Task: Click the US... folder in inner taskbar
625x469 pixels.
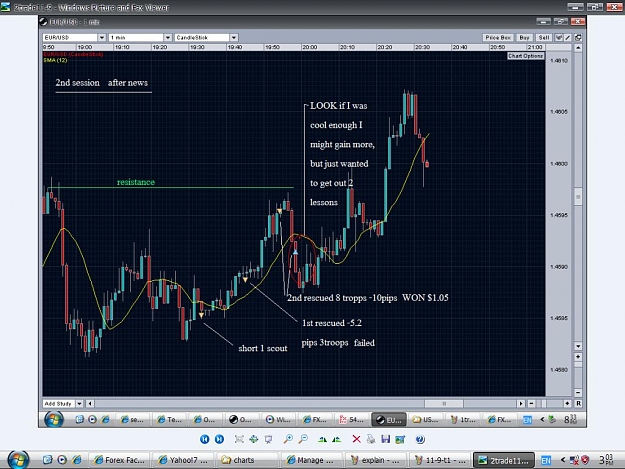Action: (425, 419)
